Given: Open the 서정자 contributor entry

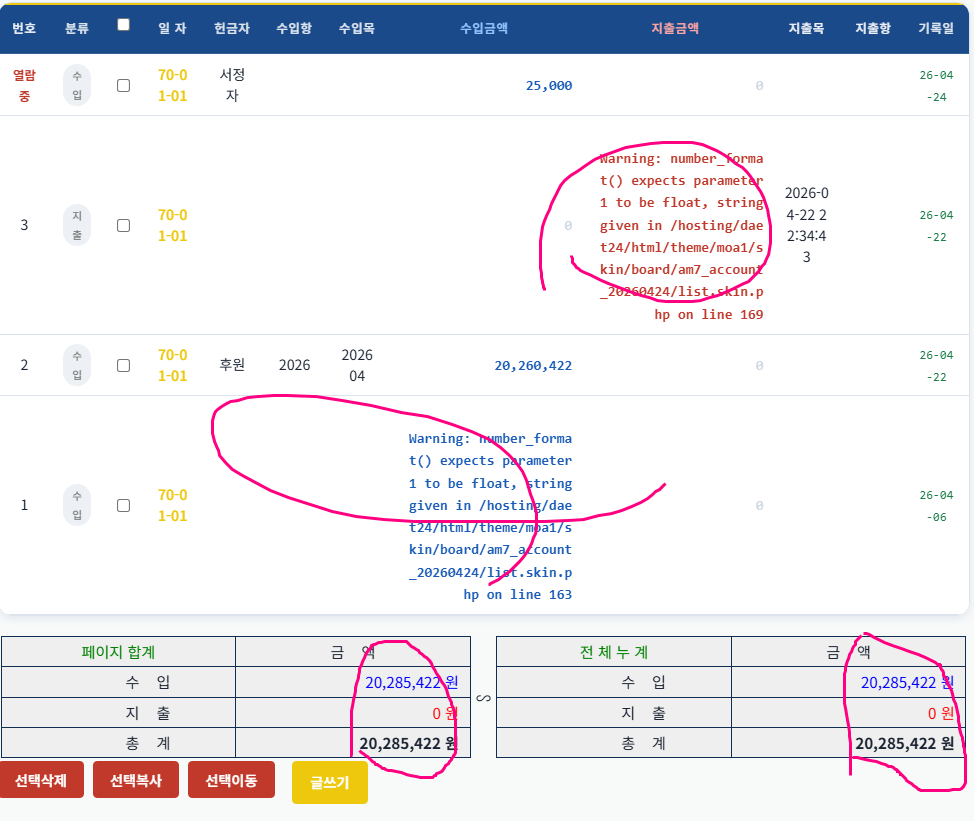Looking at the screenshot, I should pos(232,85).
